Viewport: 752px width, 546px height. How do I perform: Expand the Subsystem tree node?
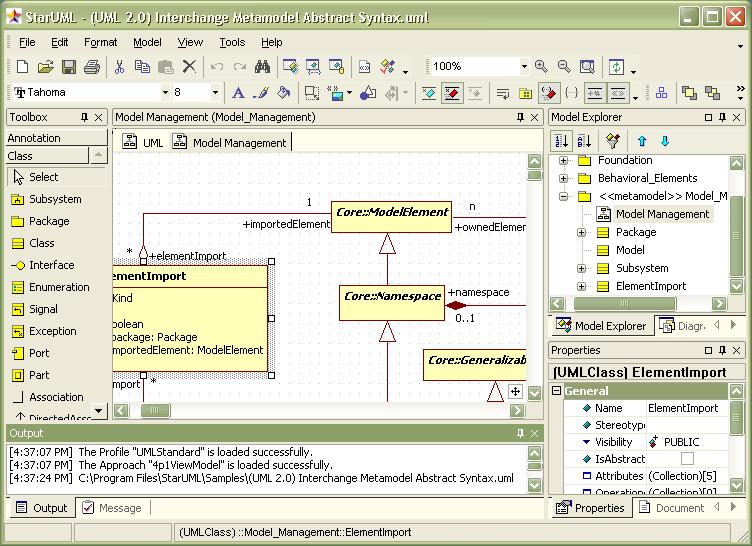pos(581,268)
